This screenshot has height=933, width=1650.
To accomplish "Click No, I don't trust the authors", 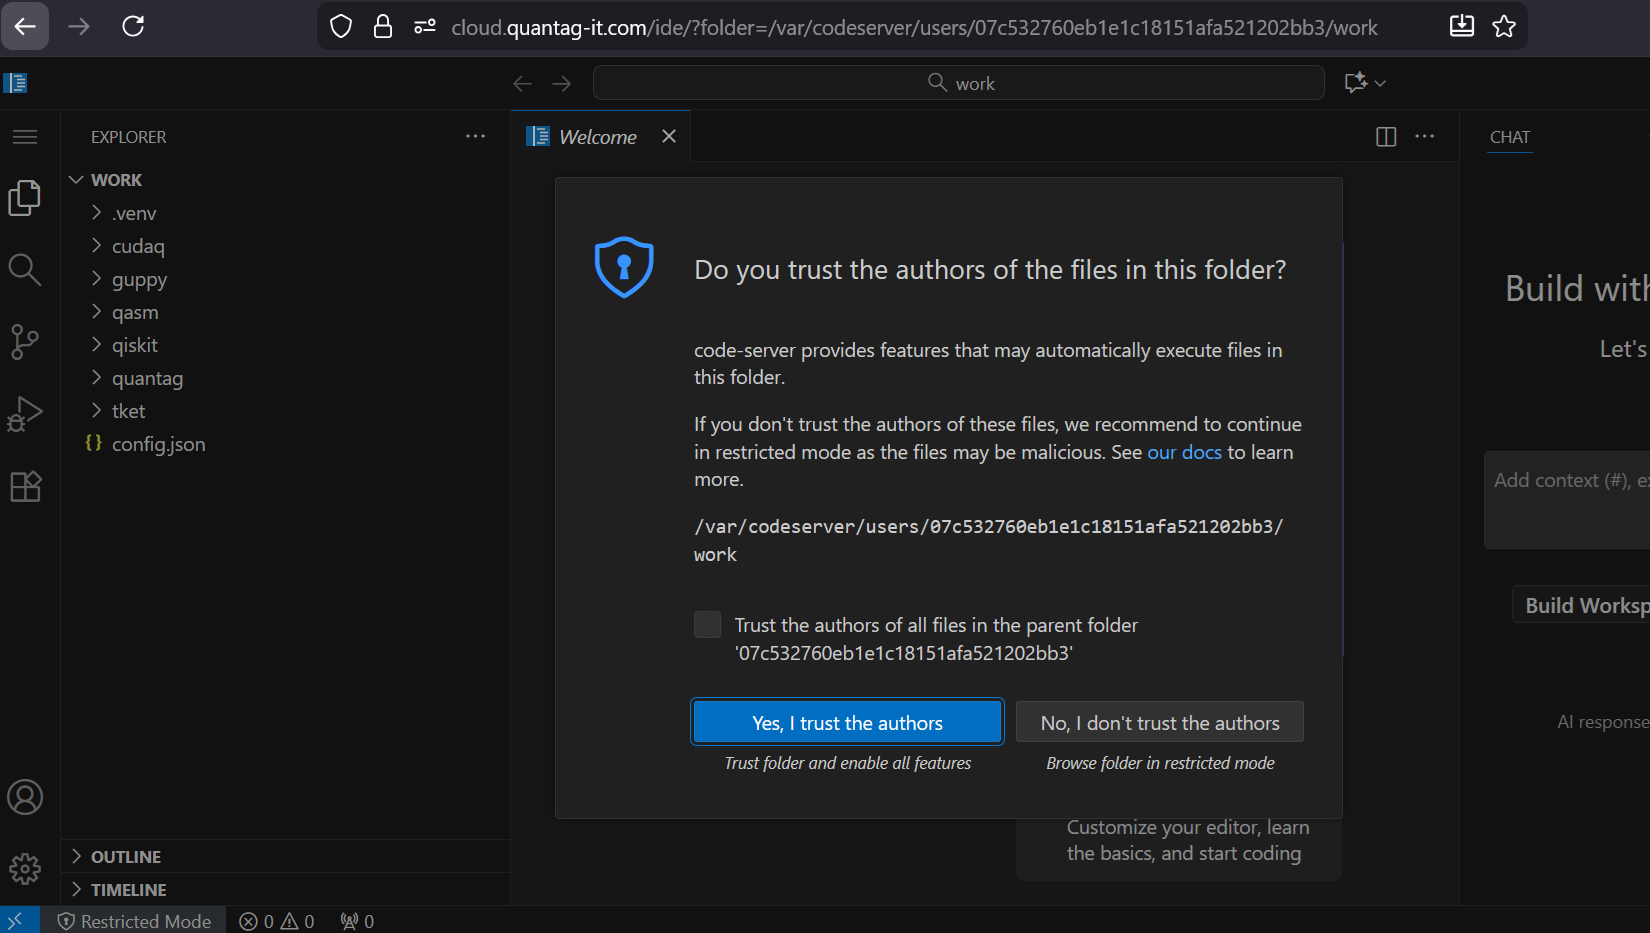I will coord(1159,723).
